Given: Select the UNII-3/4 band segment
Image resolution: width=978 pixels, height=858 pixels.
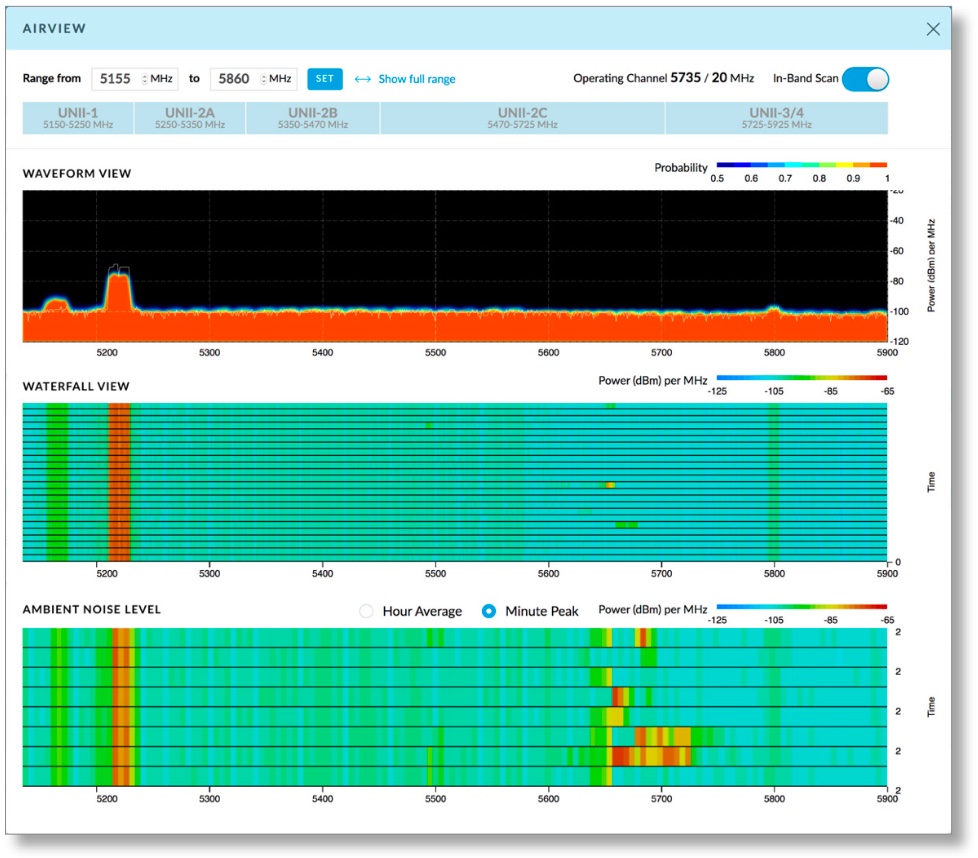Looking at the screenshot, I should 775,118.
